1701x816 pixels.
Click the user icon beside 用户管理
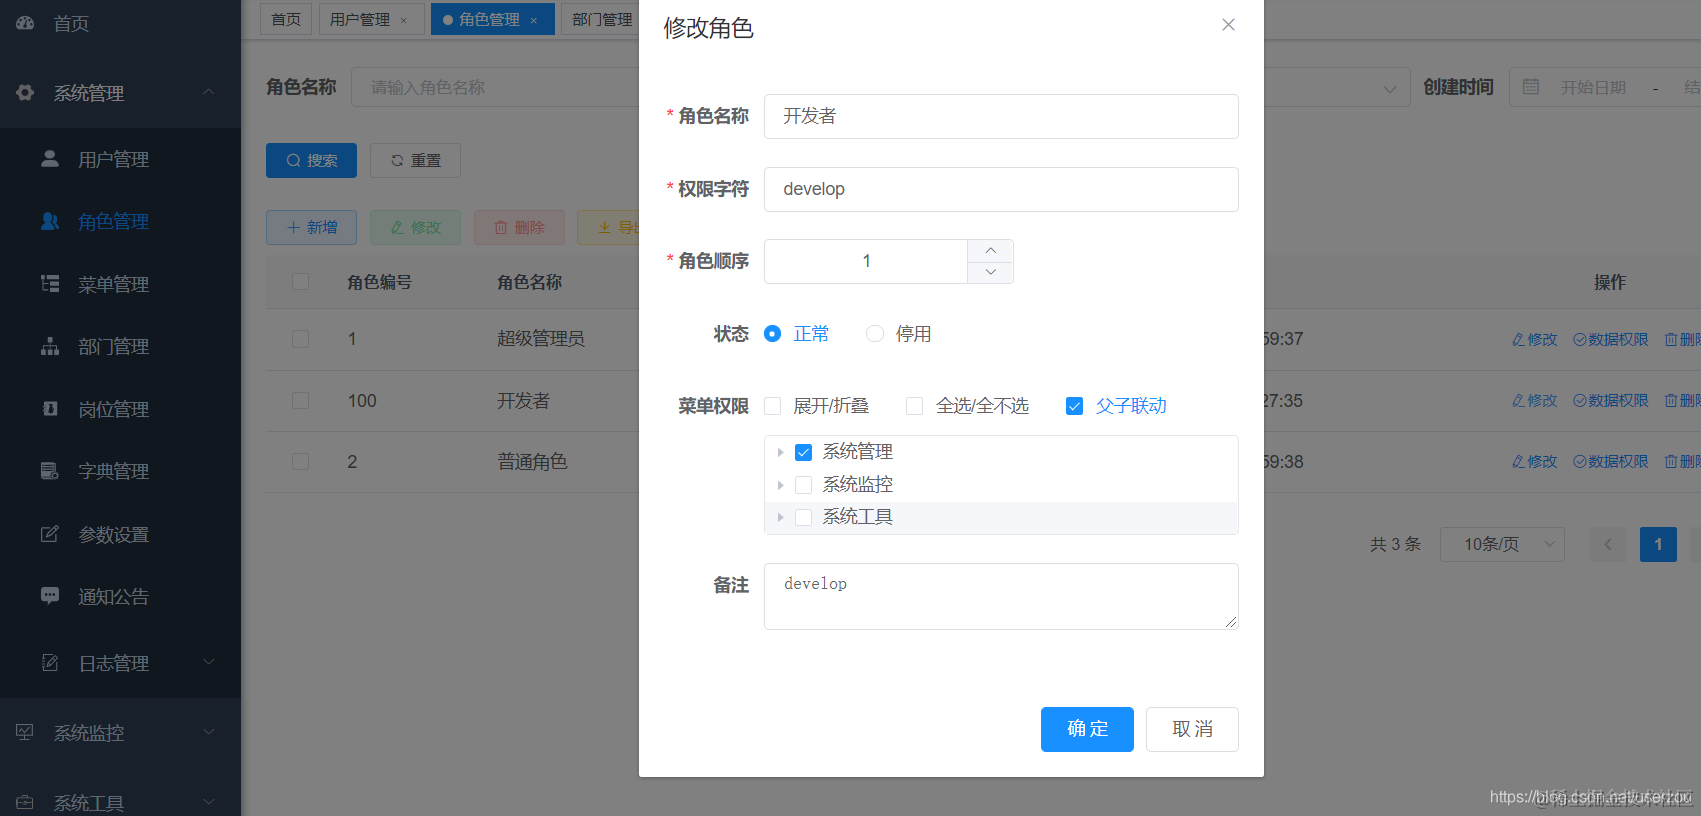(x=50, y=159)
